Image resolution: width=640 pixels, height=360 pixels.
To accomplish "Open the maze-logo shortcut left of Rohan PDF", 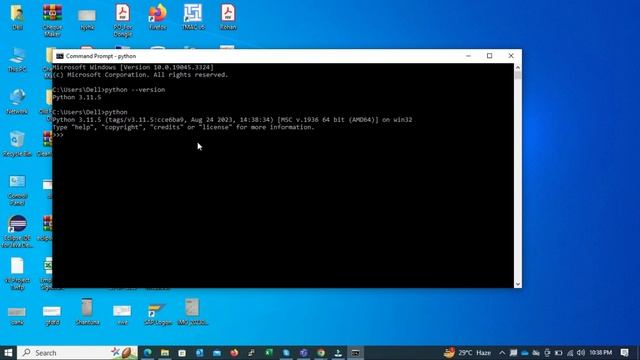I will (x=193, y=17).
